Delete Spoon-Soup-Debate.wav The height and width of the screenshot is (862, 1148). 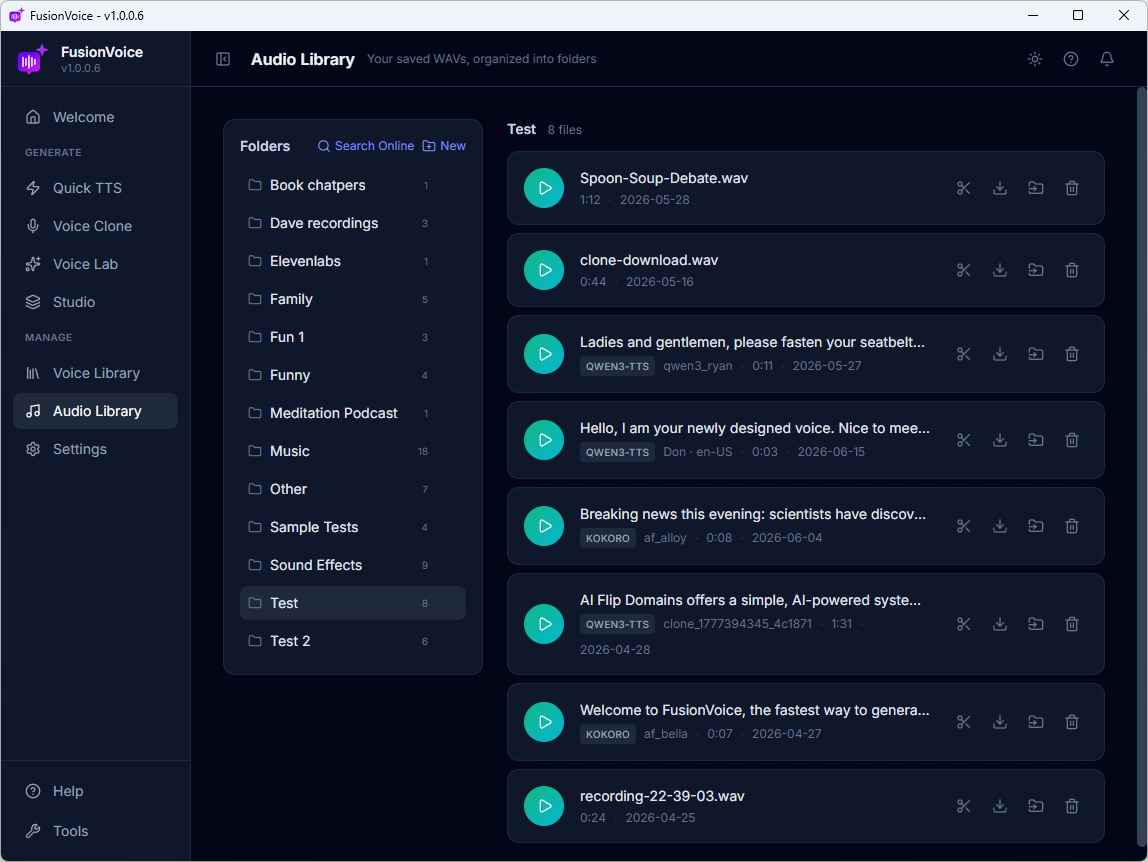(x=1072, y=188)
